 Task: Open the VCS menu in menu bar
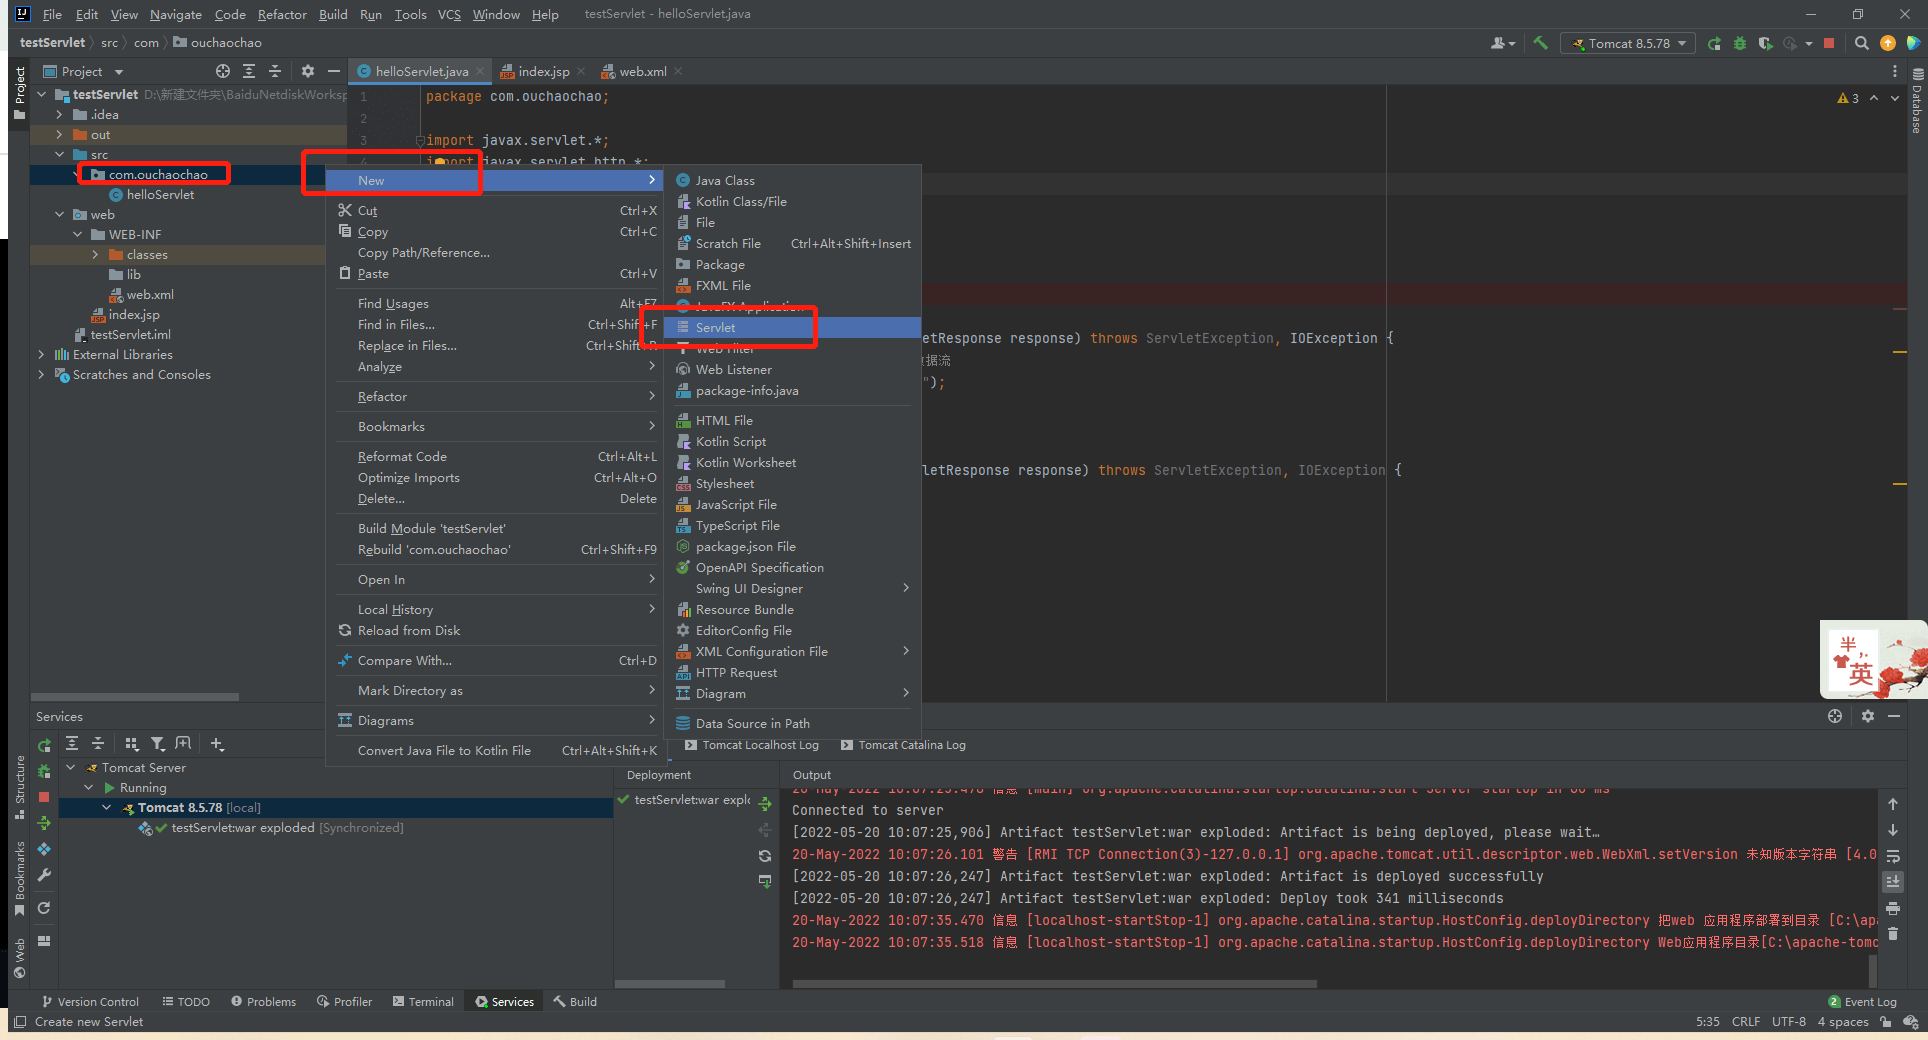[449, 14]
